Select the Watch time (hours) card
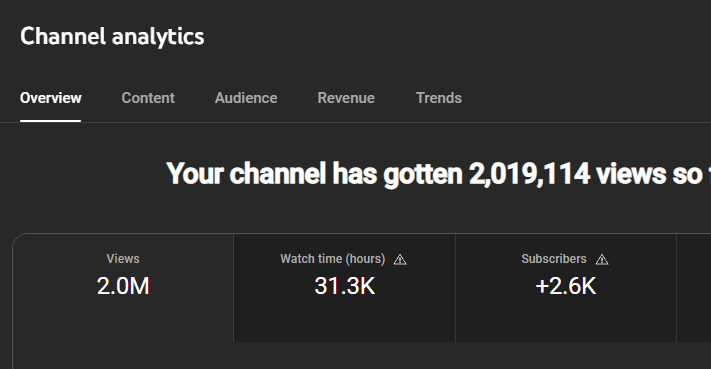The width and height of the screenshot is (711, 369). 345,288
